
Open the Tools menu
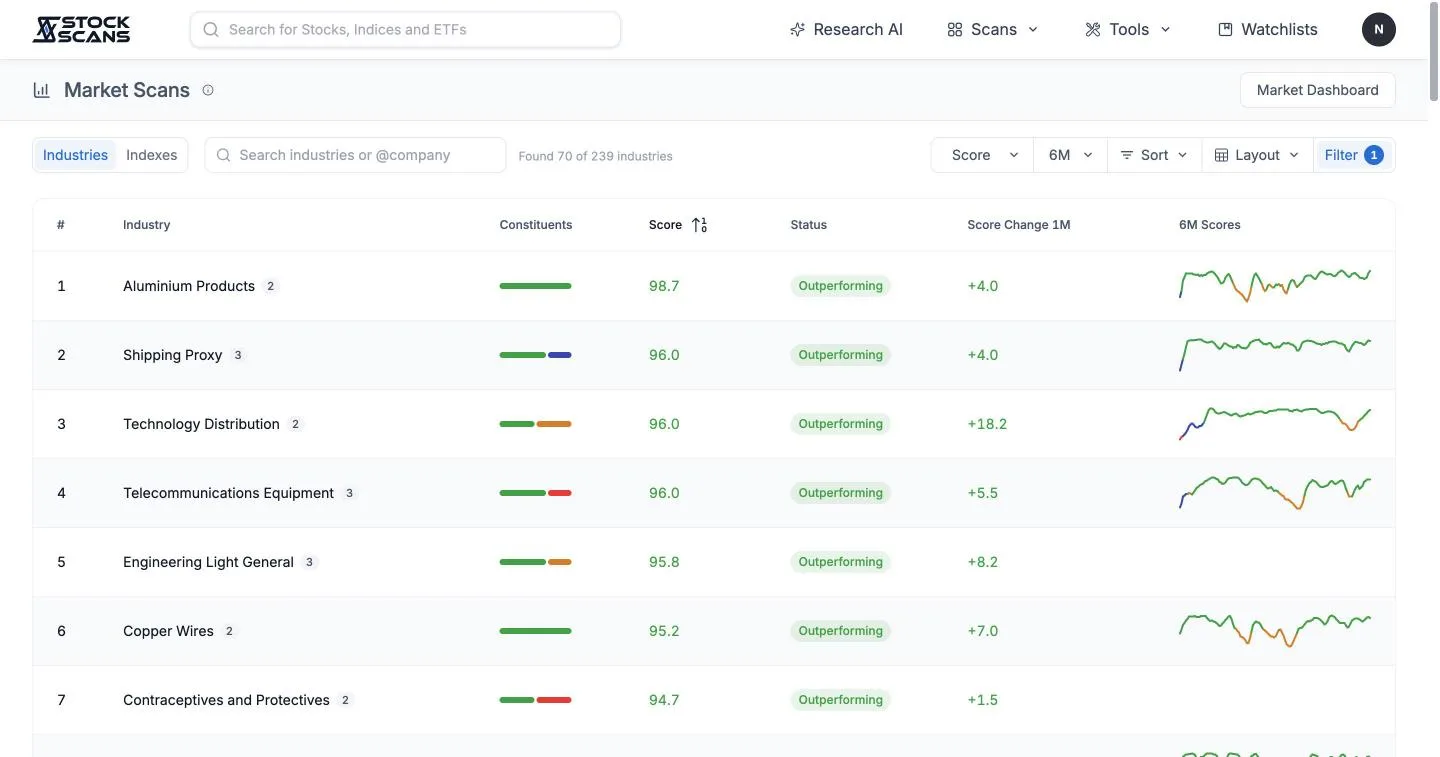(x=1128, y=30)
